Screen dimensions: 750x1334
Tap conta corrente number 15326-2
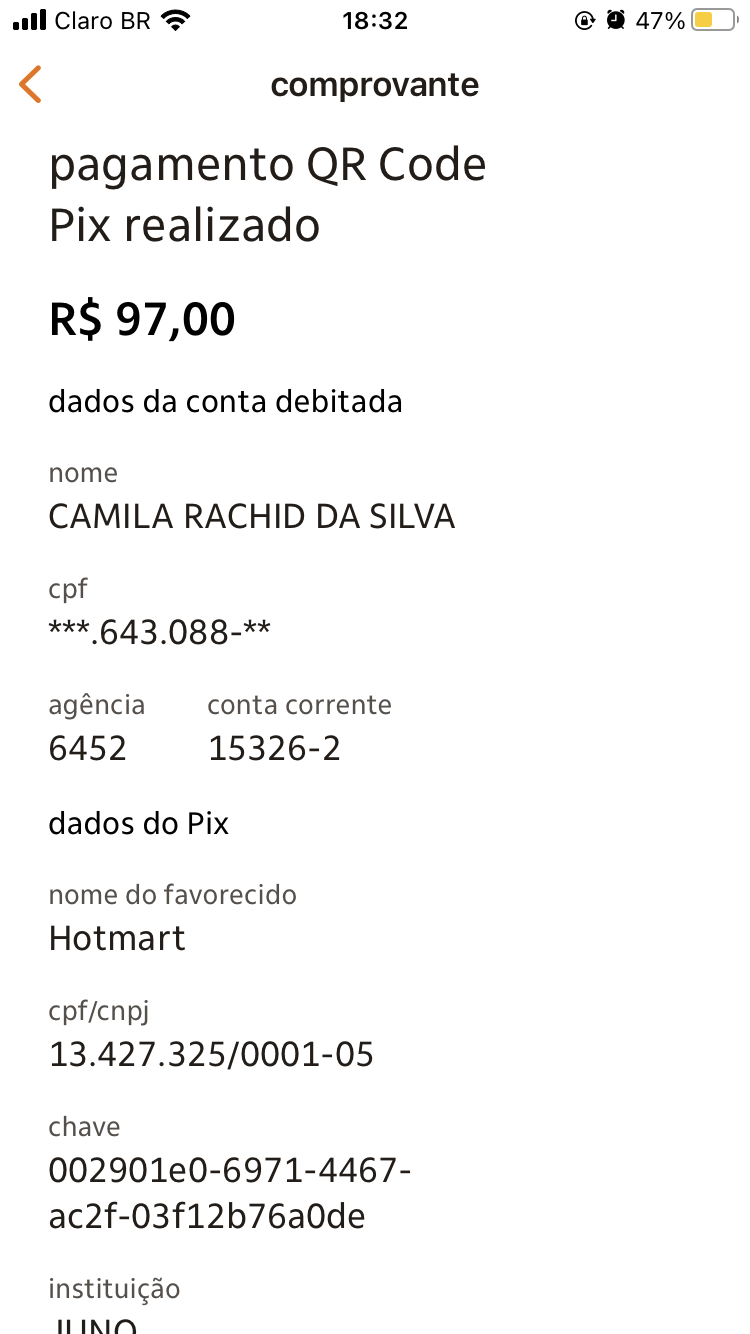(275, 748)
